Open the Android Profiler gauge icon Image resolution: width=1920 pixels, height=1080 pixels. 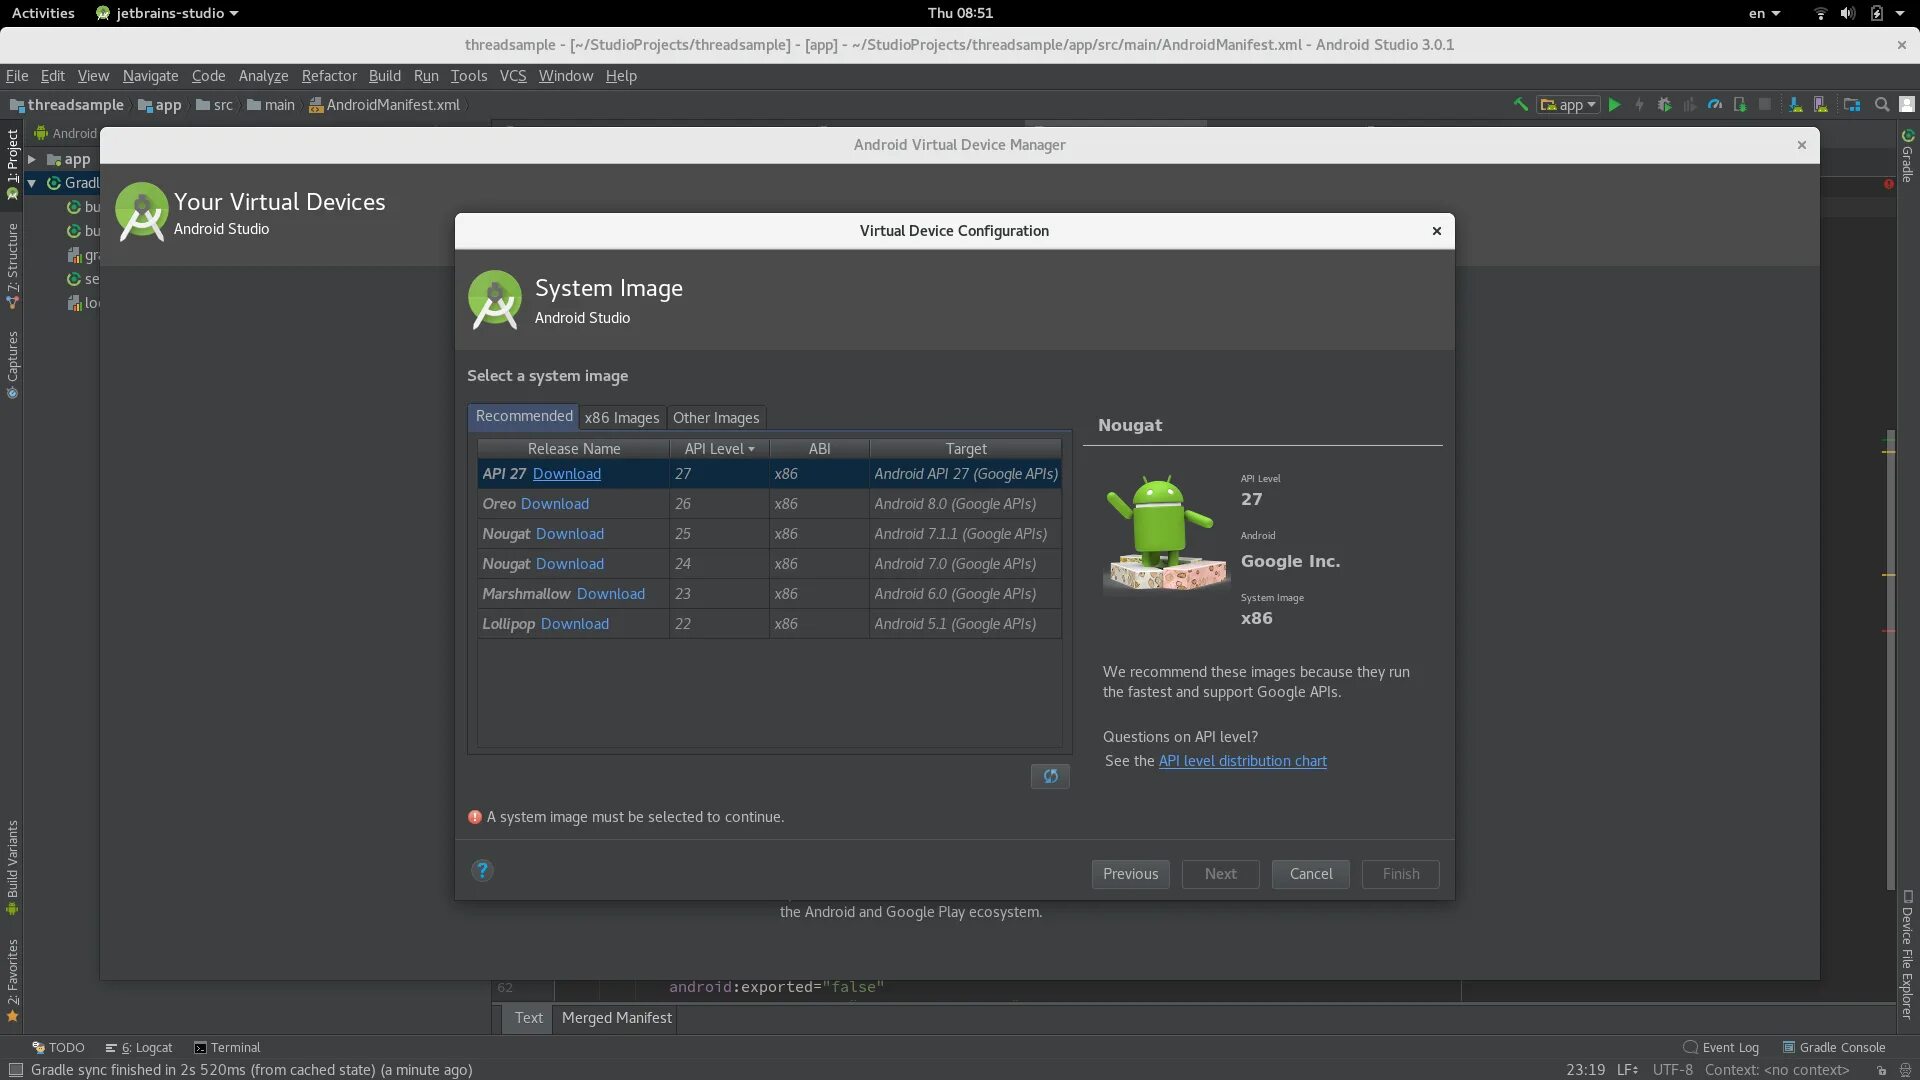1714,104
